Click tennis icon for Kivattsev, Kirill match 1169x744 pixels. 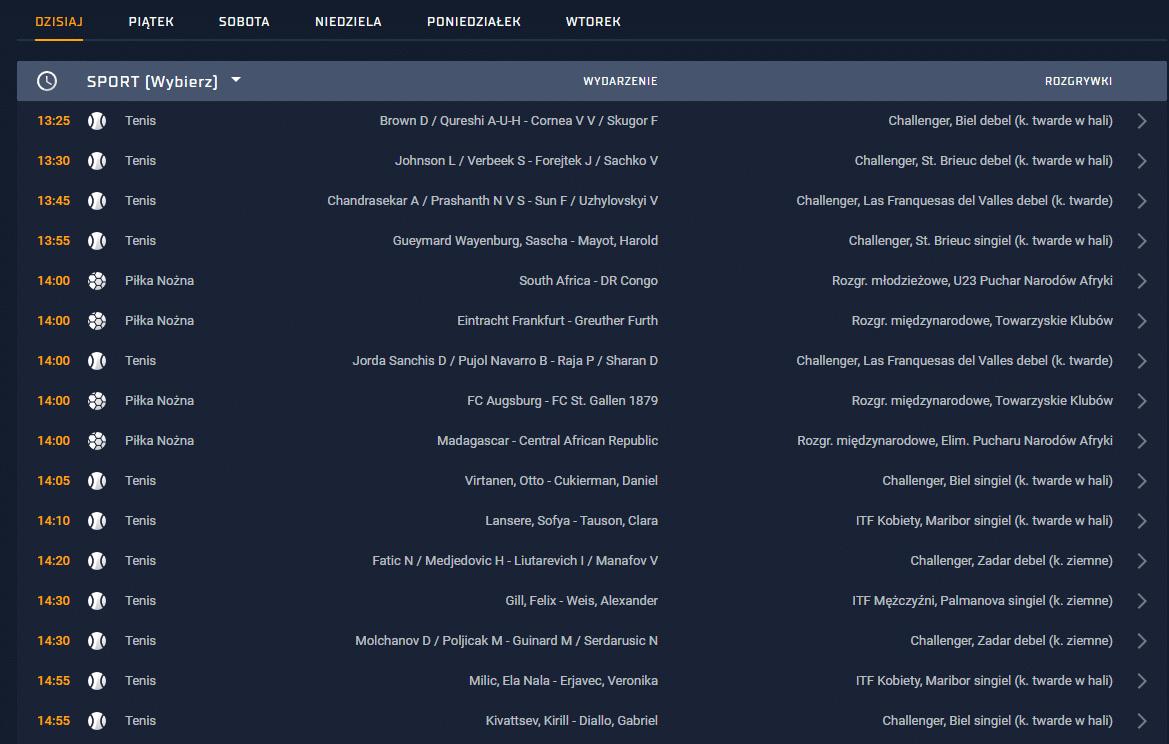pos(97,721)
